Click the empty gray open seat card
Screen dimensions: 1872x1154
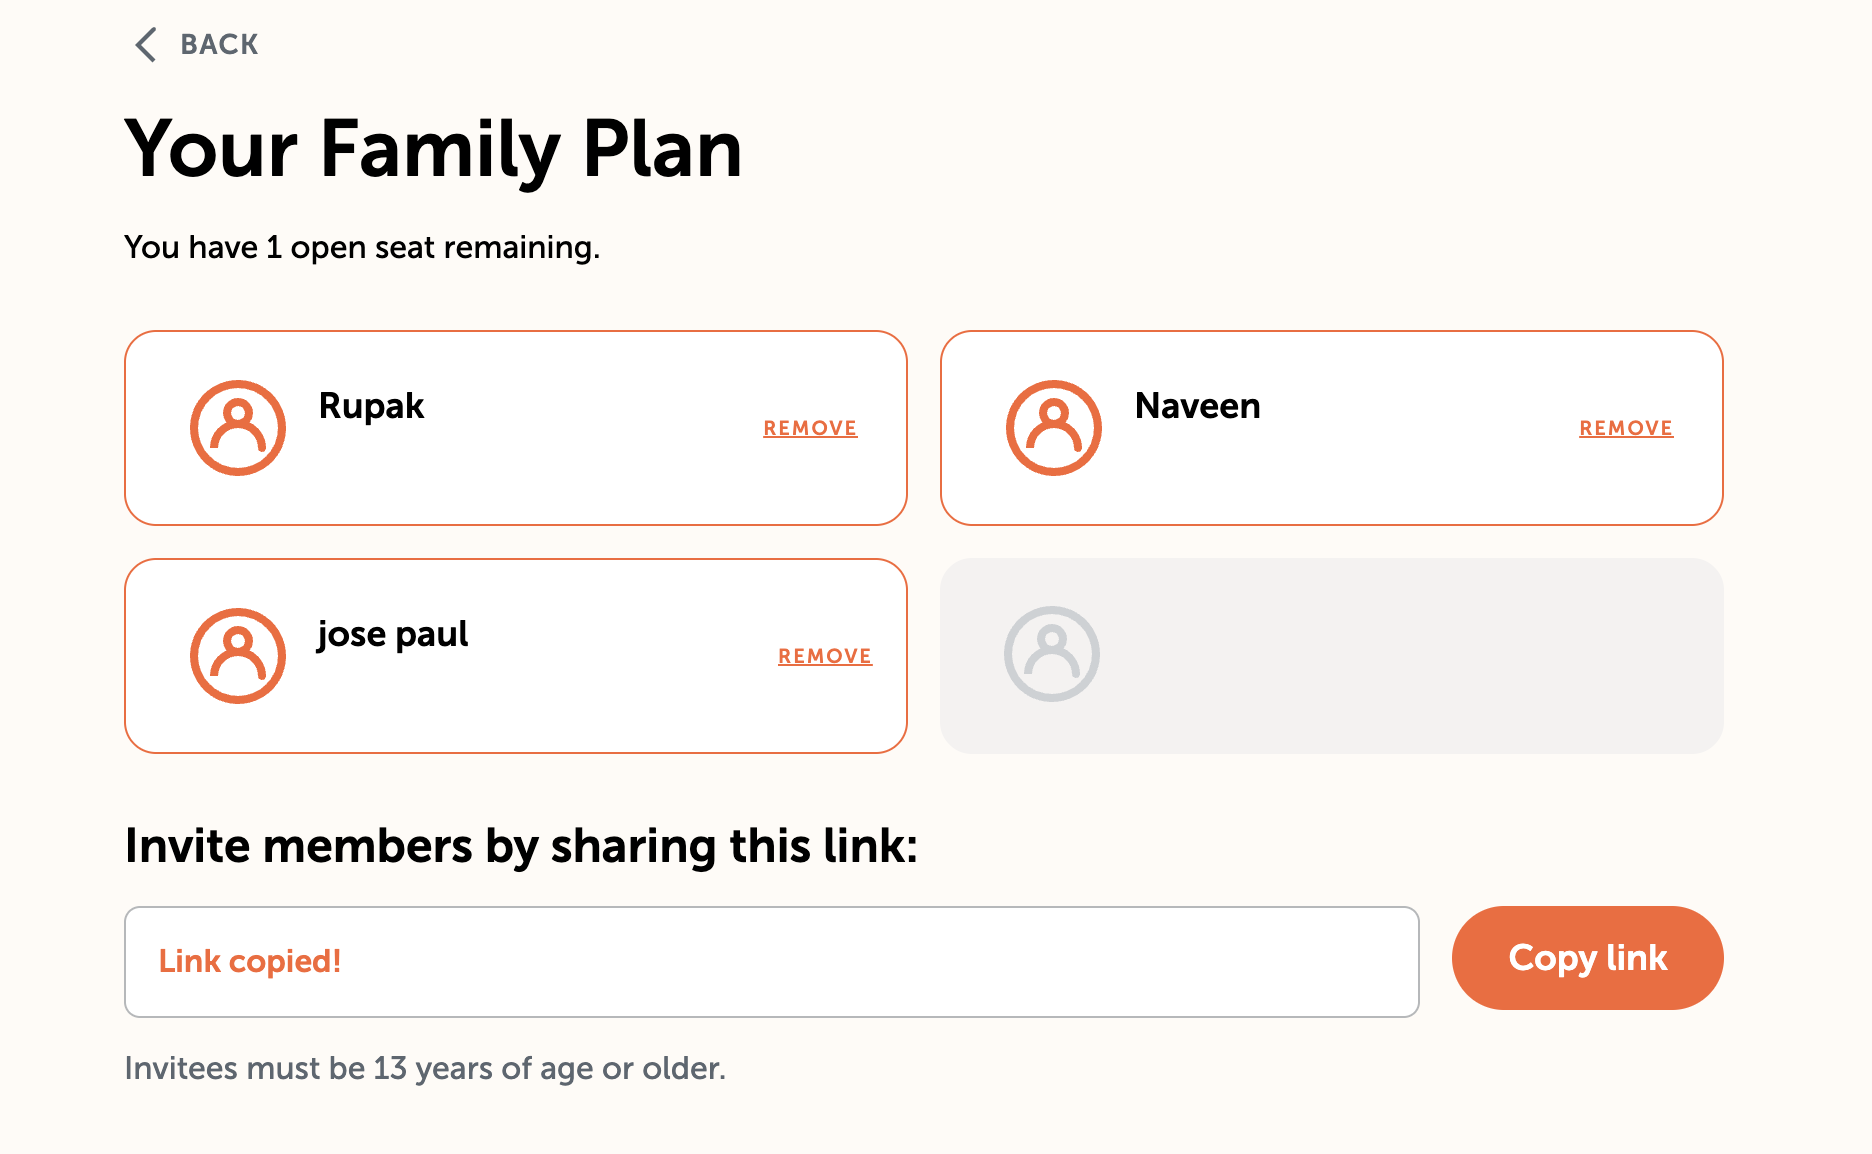pos(1400,656)
